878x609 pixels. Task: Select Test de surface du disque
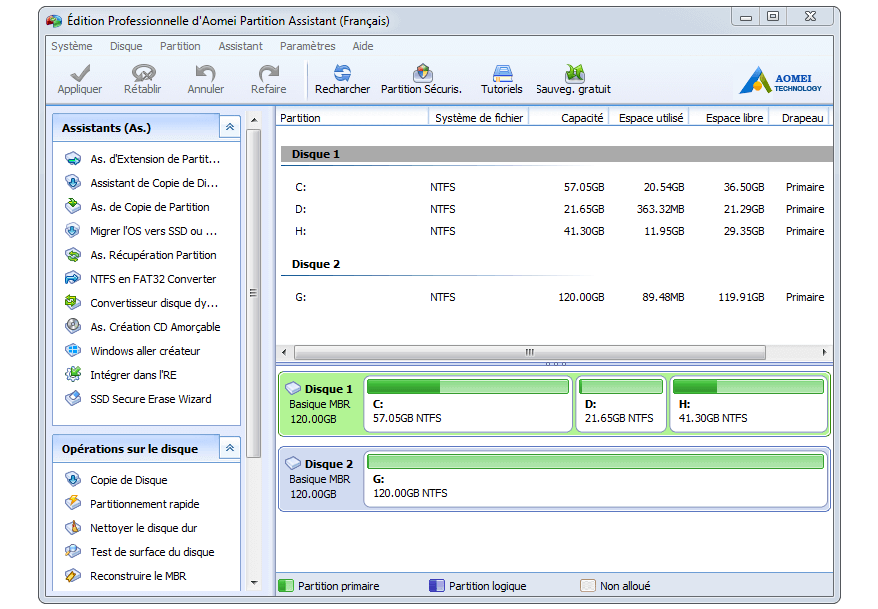(152, 552)
